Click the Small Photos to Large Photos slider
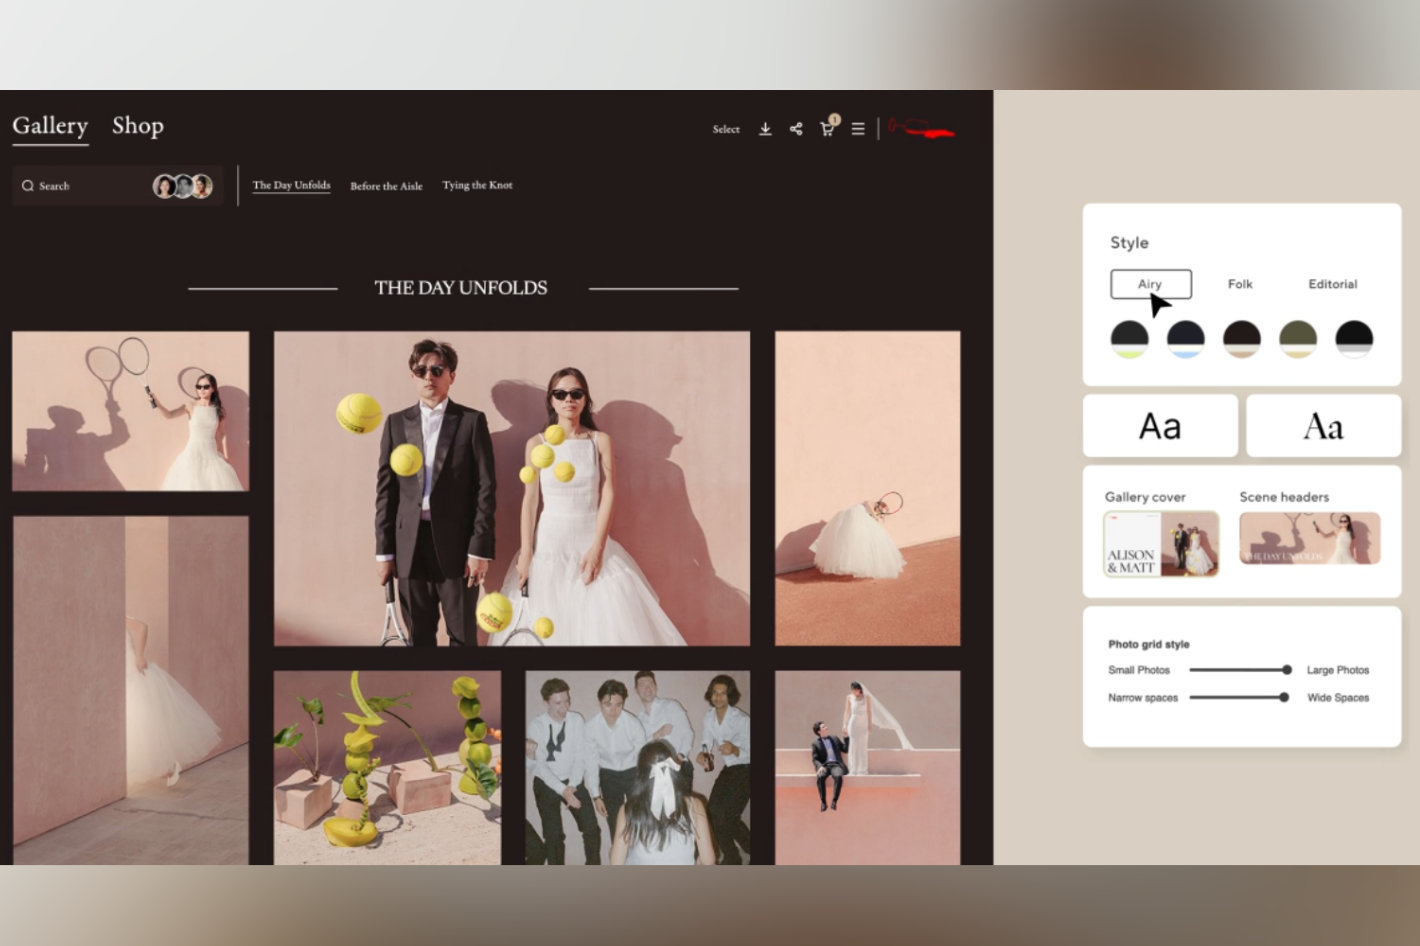The image size is (1420, 946). tap(1240, 670)
